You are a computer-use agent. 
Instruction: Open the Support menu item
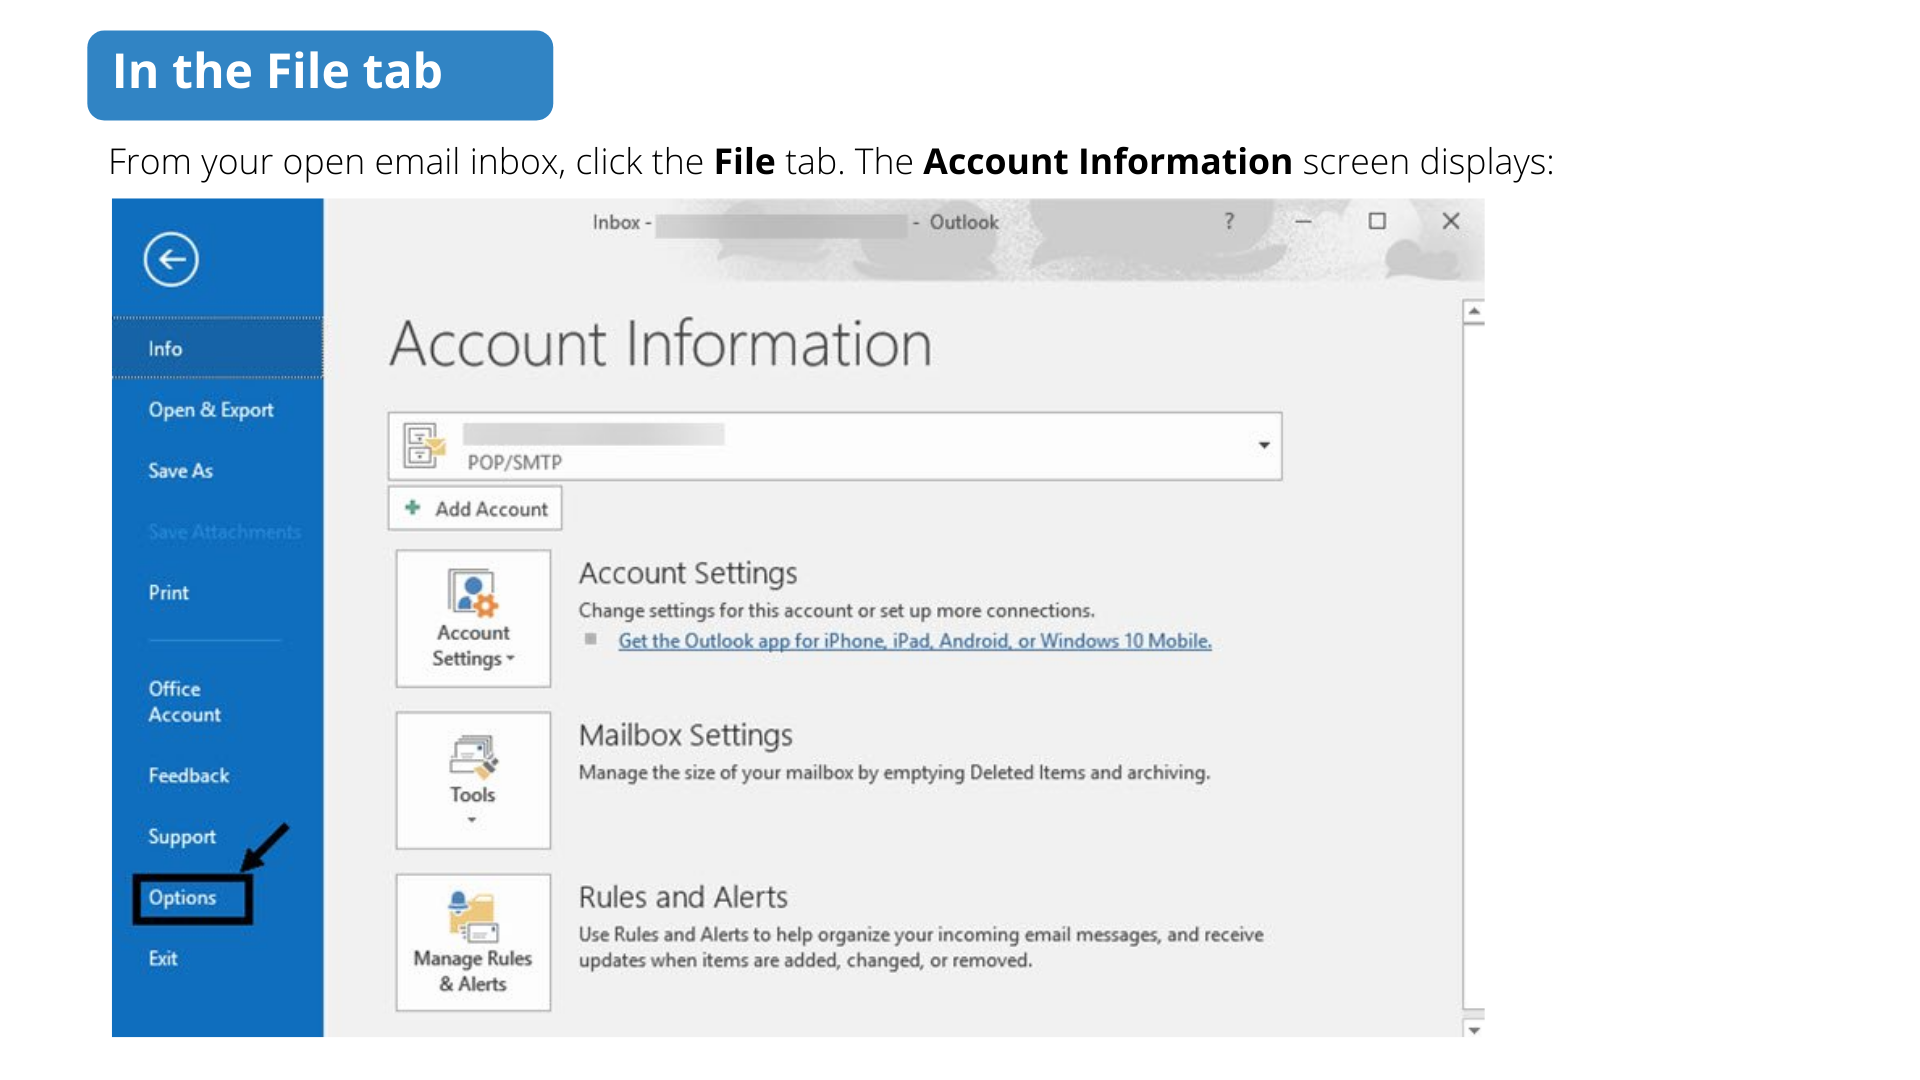tap(182, 837)
